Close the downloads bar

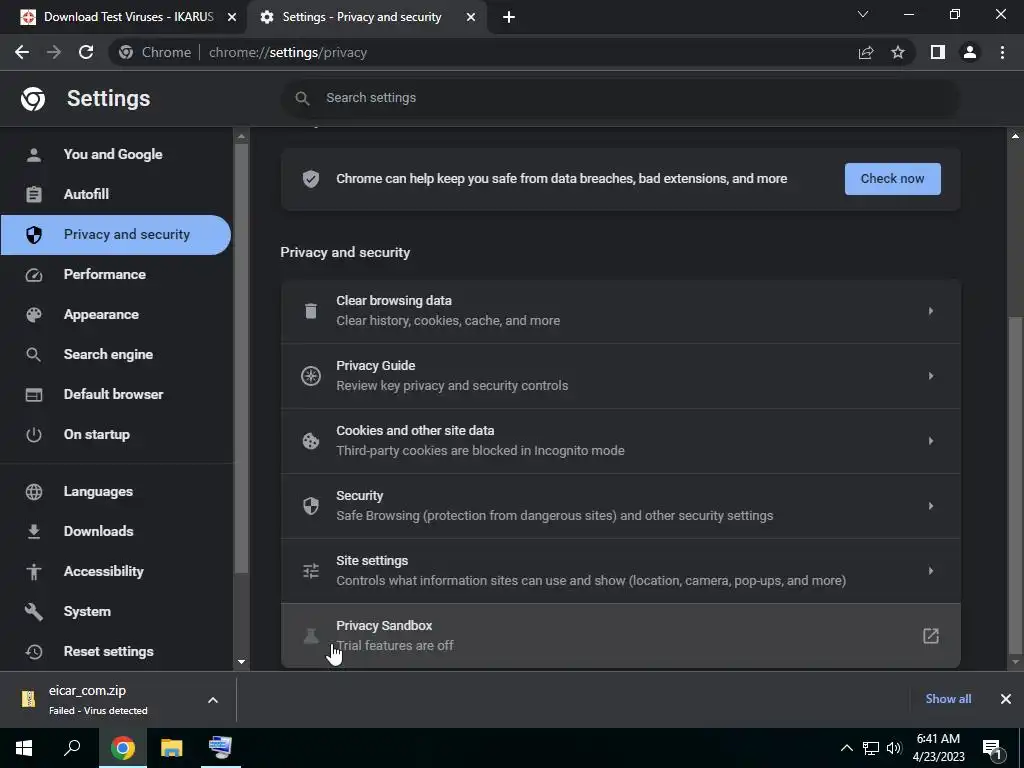tap(1006, 699)
